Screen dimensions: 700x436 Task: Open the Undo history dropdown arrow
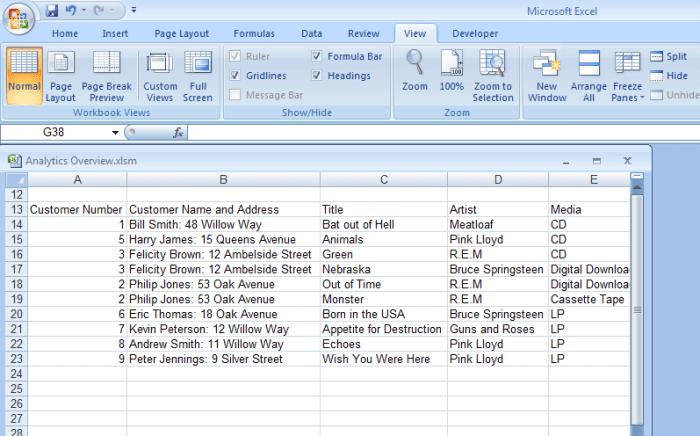(x=83, y=10)
